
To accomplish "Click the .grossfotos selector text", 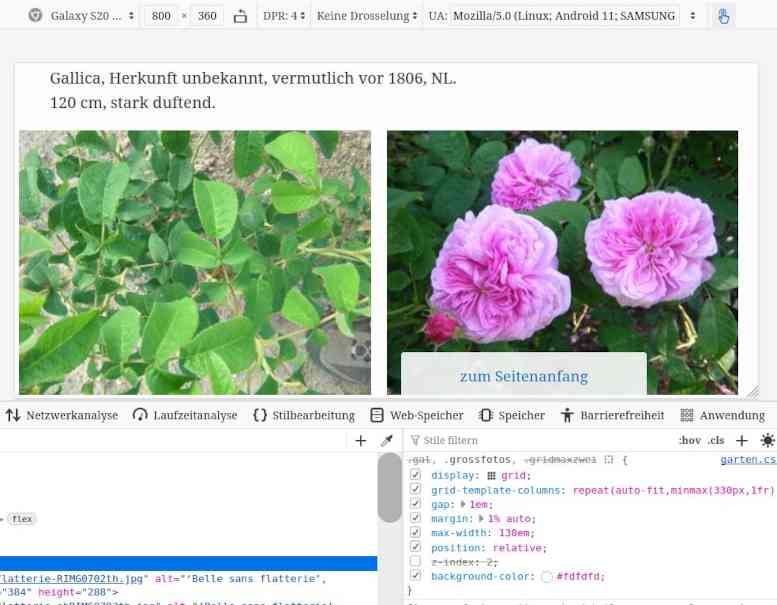I will click(478, 460).
